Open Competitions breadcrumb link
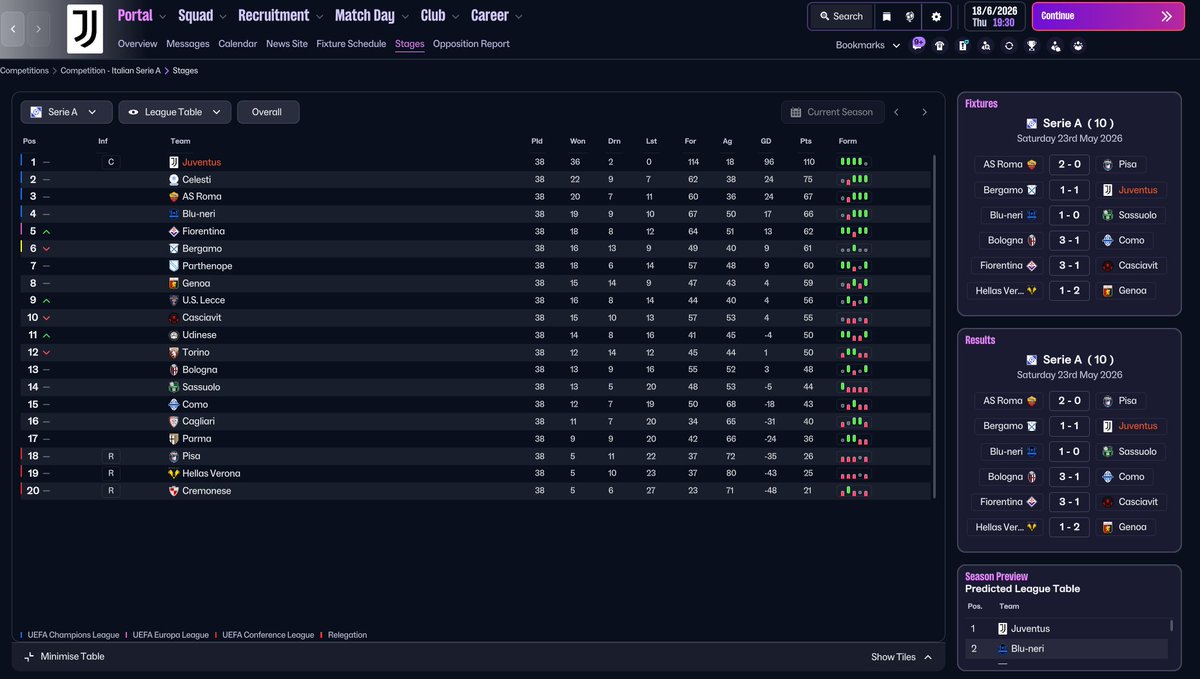 pos(24,71)
